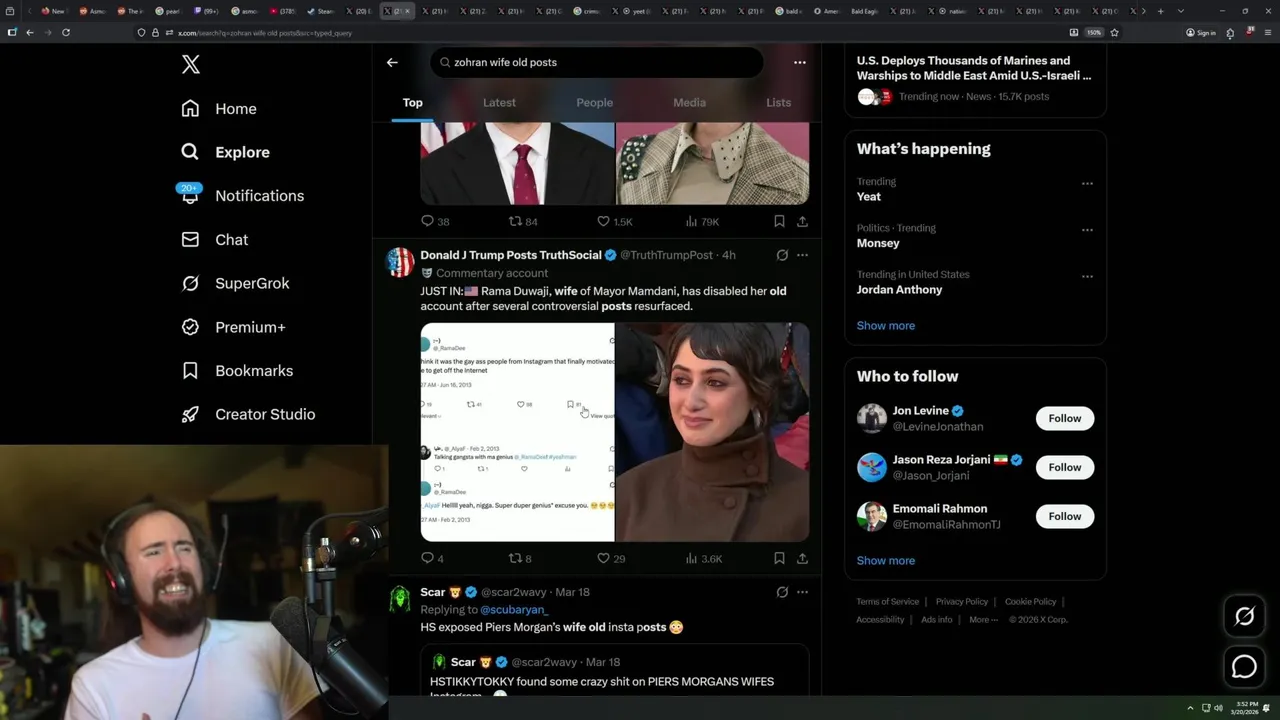
Task: Click Grok icon on Scar post
Action: [x=782, y=592]
